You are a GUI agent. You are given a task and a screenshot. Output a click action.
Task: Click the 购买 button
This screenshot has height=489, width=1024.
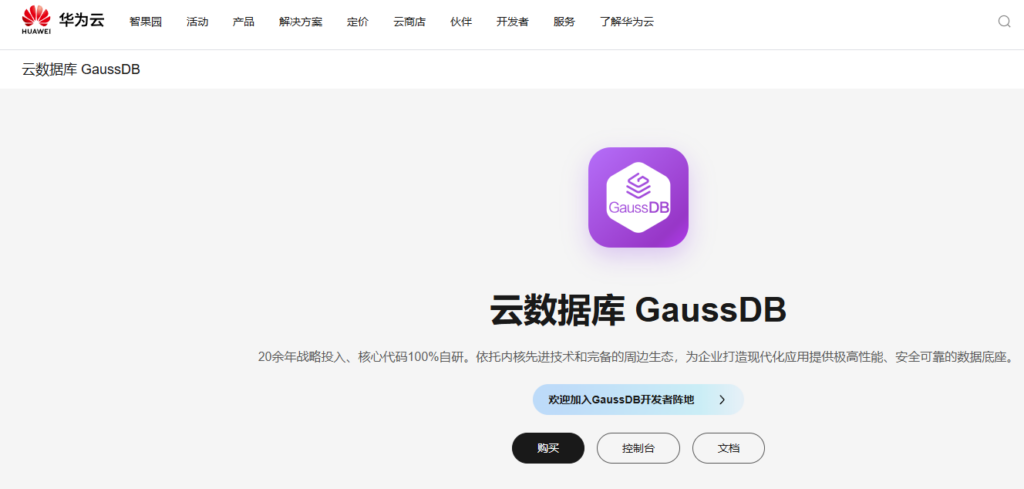[x=548, y=448]
